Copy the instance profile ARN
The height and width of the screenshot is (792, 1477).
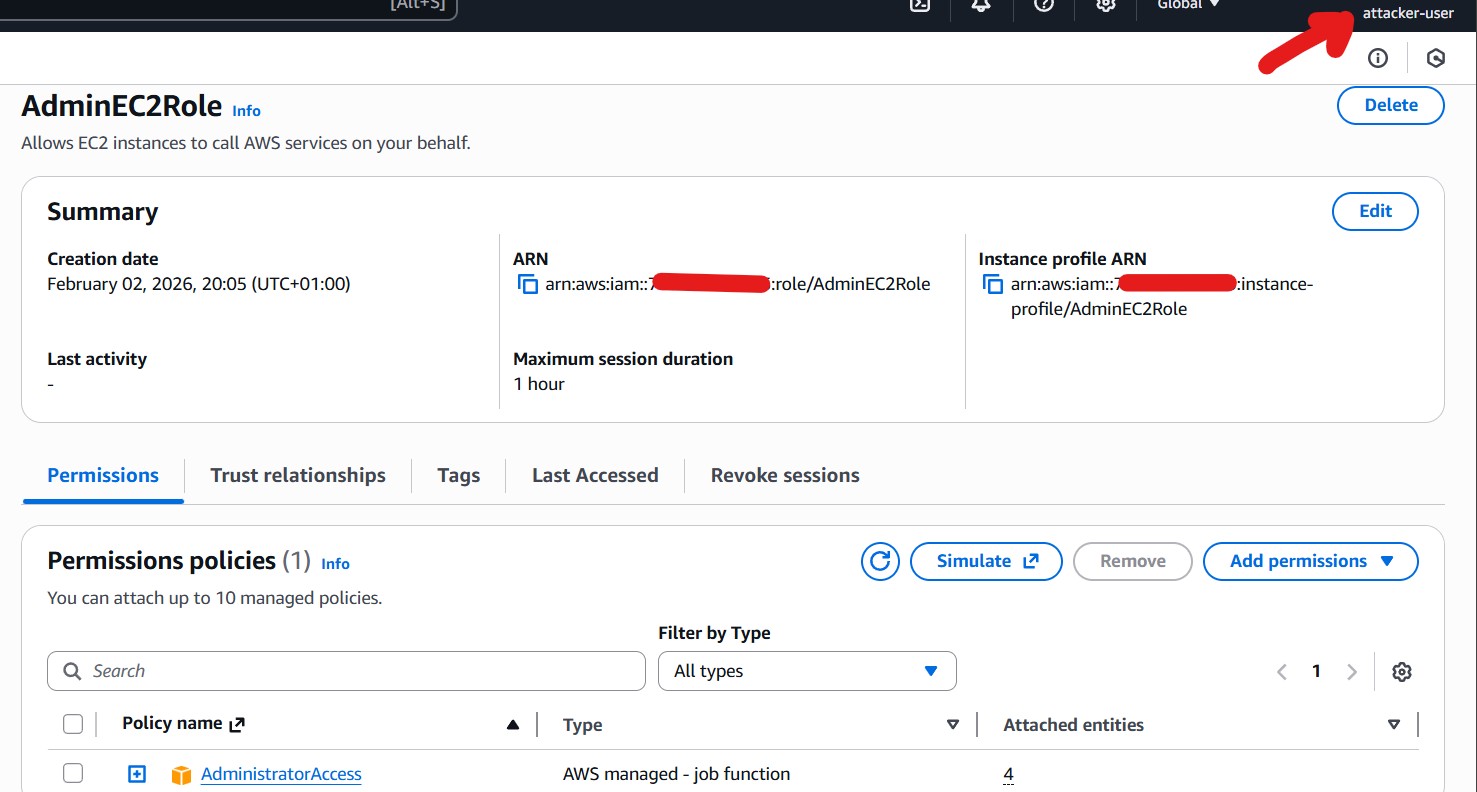pos(993,284)
